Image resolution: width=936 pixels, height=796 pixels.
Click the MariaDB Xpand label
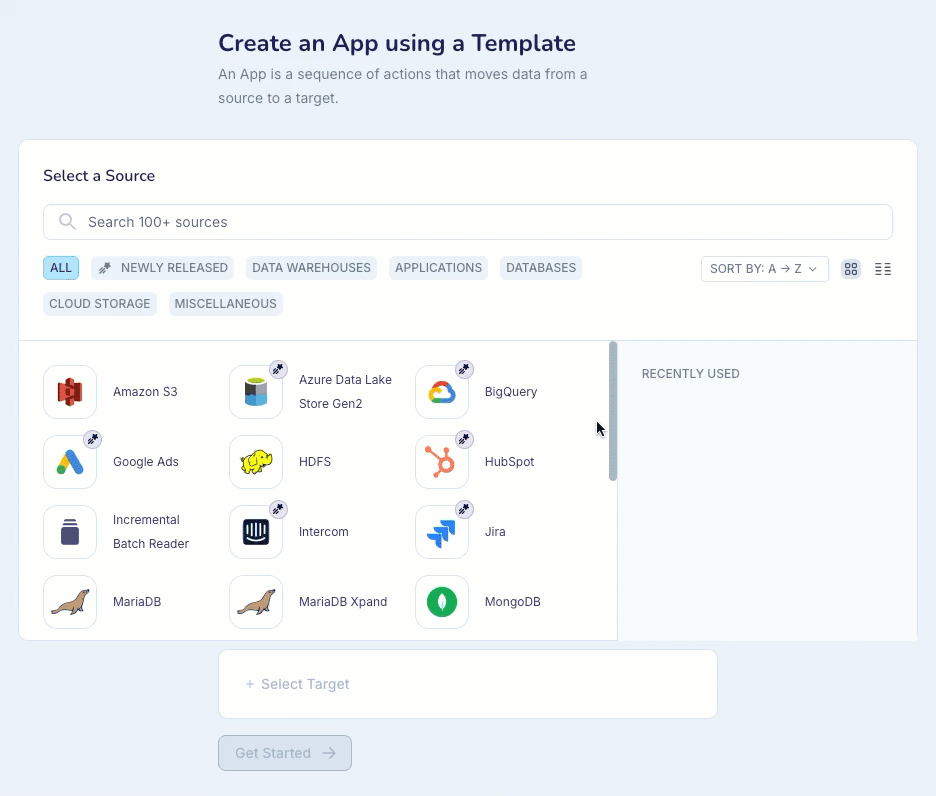tap(343, 601)
